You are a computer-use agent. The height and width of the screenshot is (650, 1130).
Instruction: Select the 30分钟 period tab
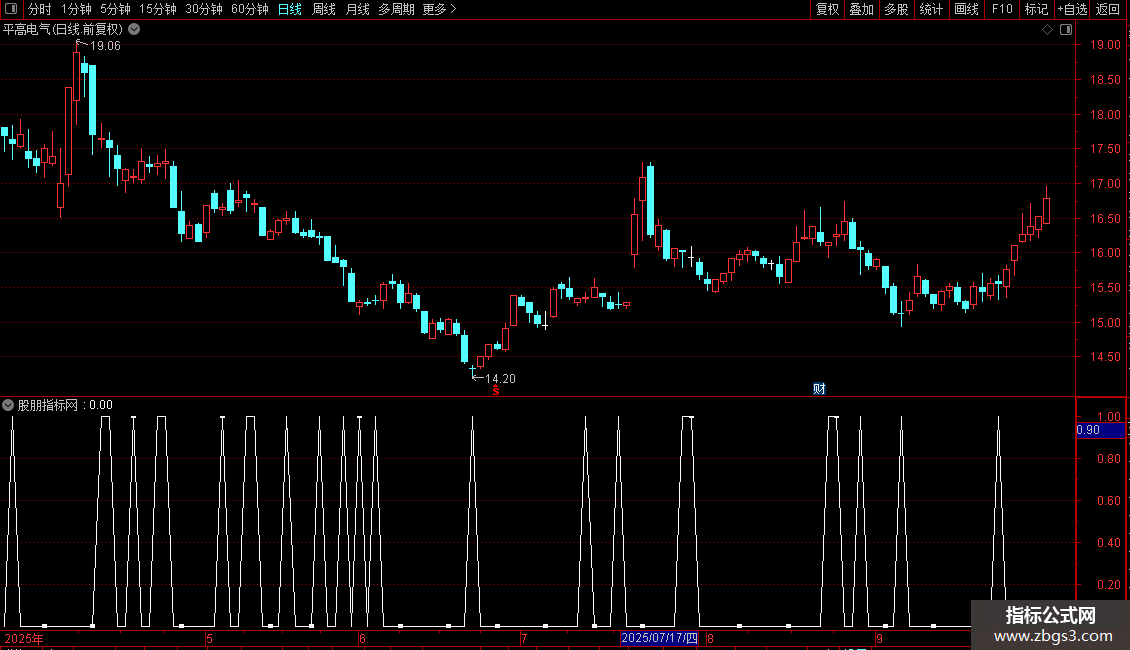pos(203,9)
